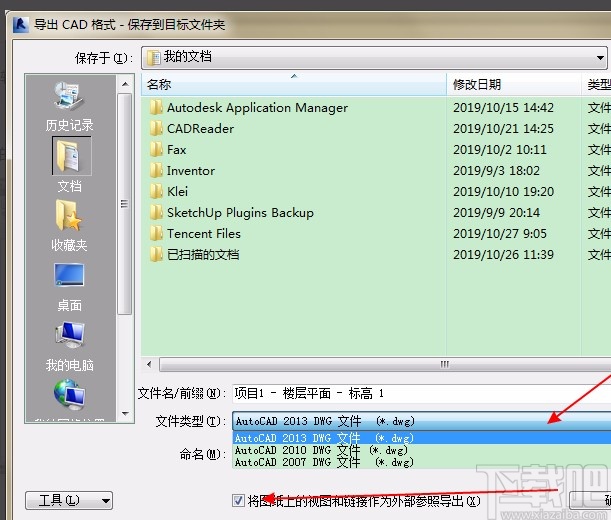Open the History (历史记录) shortcut icon

[69, 96]
